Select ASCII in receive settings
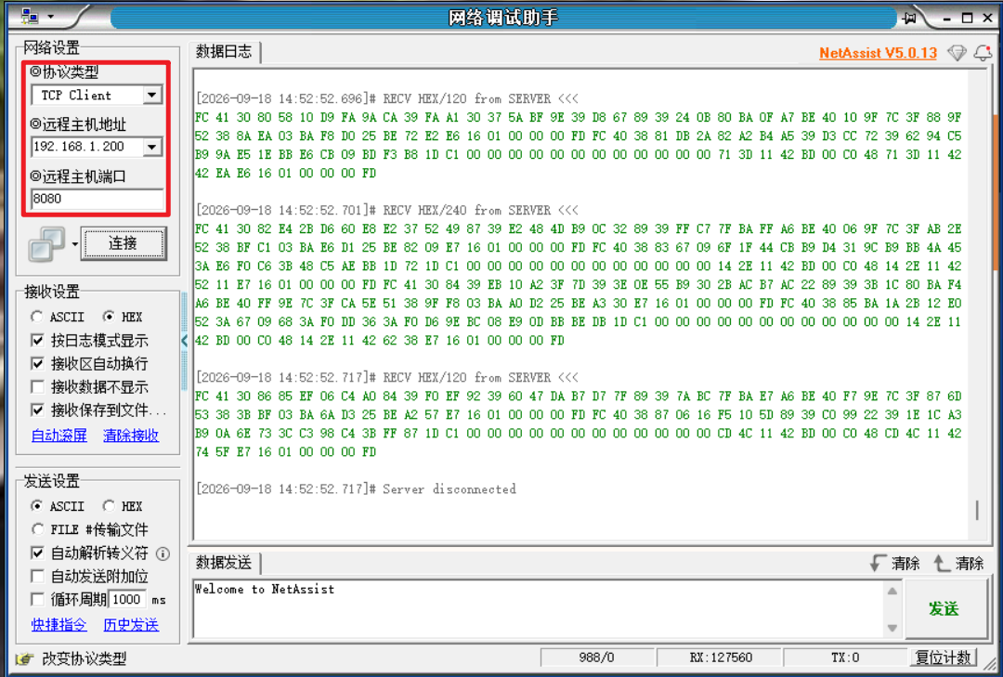 tap(58, 317)
